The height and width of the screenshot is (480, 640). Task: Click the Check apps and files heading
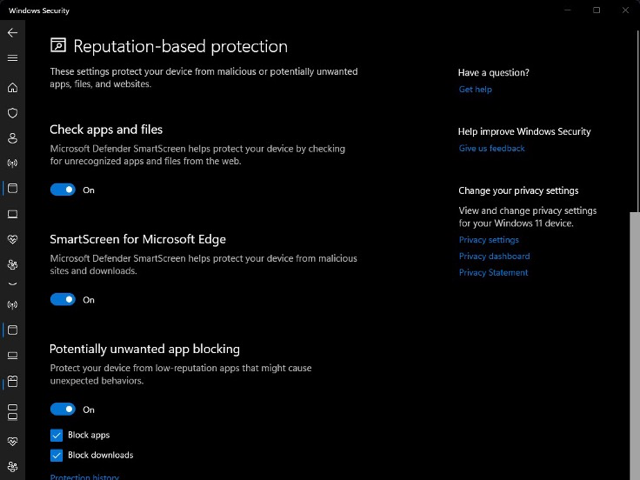coord(106,129)
